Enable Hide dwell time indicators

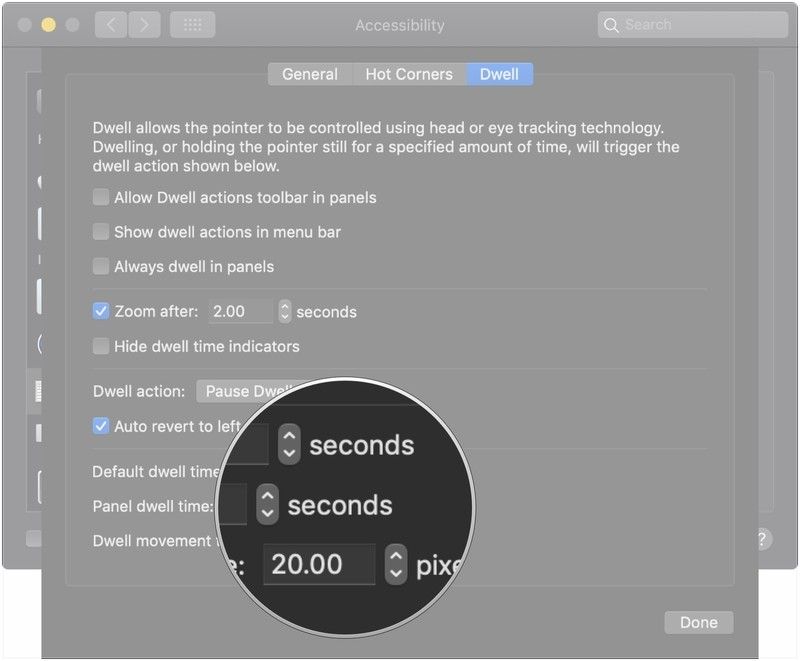[x=101, y=346]
